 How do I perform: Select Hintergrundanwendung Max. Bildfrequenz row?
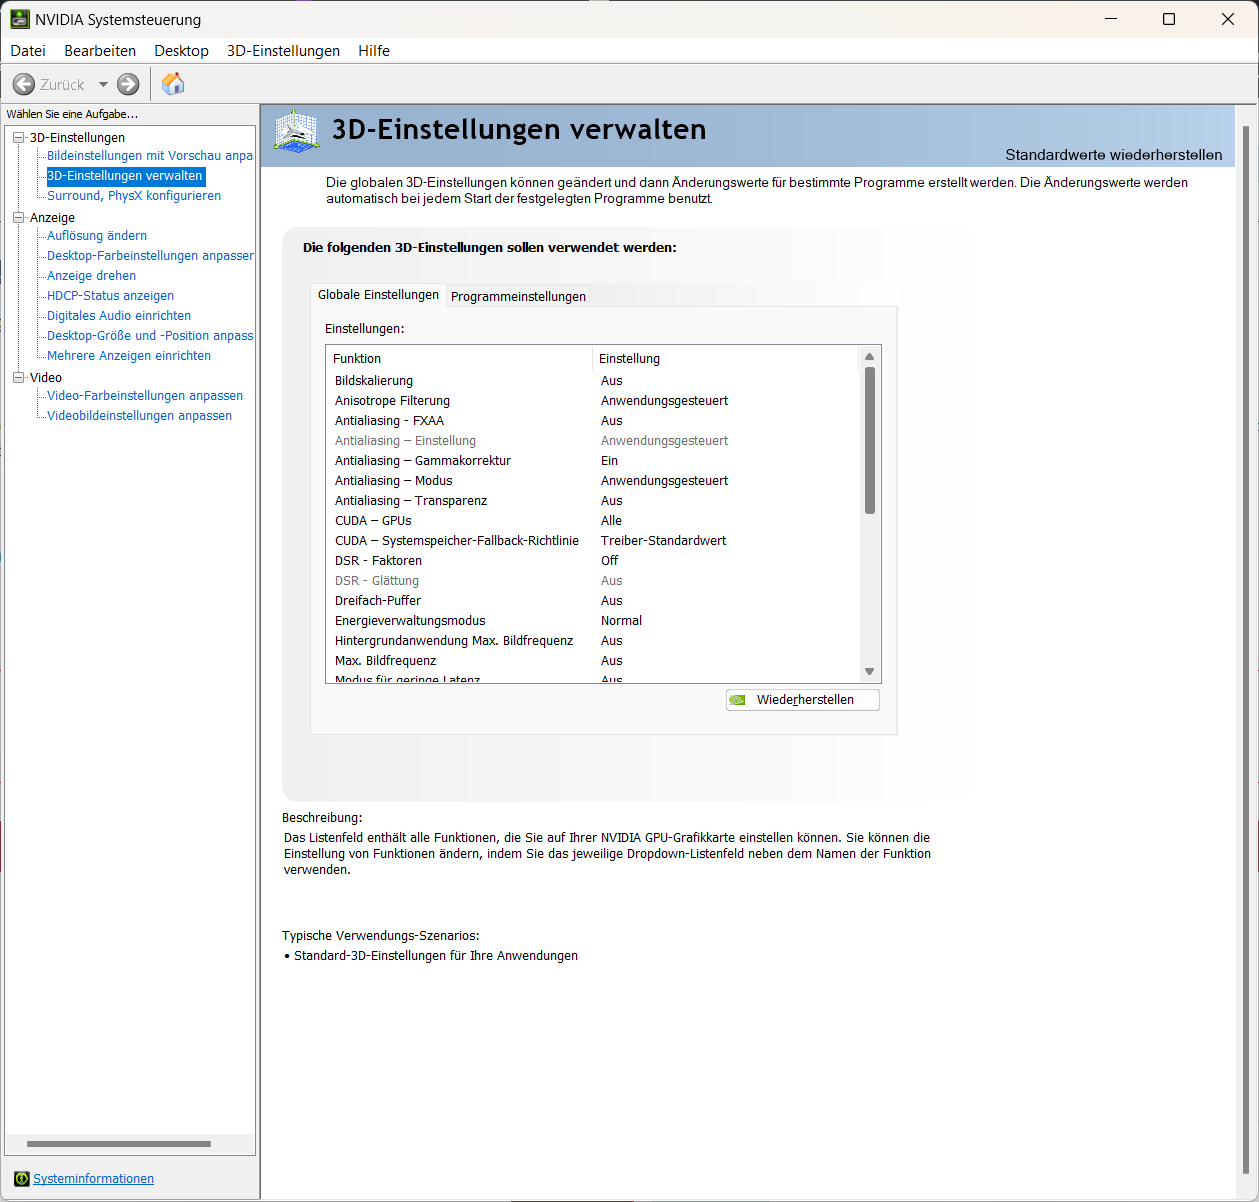pos(593,641)
